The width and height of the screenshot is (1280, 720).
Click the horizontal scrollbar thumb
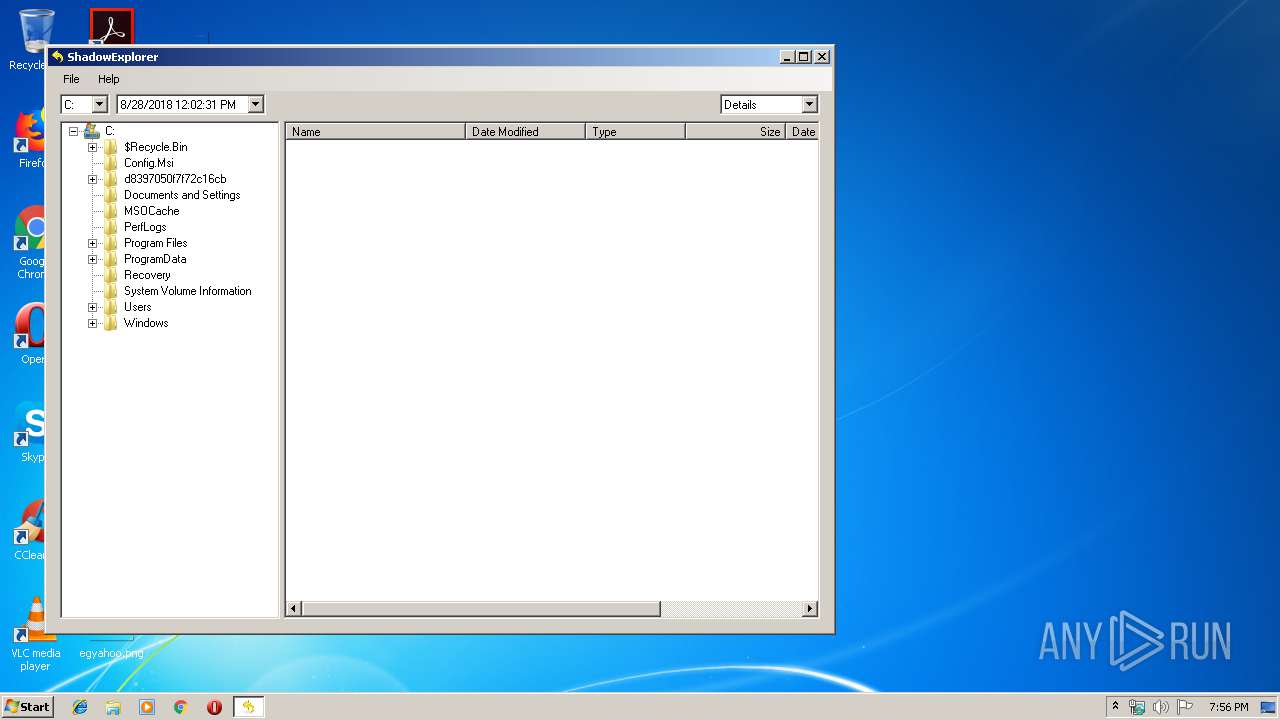pos(481,608)
